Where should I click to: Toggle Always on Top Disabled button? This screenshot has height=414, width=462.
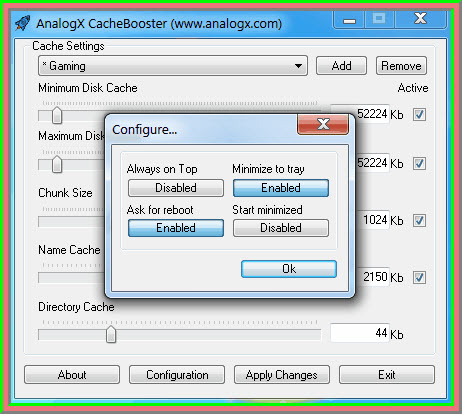pos(176,188)
